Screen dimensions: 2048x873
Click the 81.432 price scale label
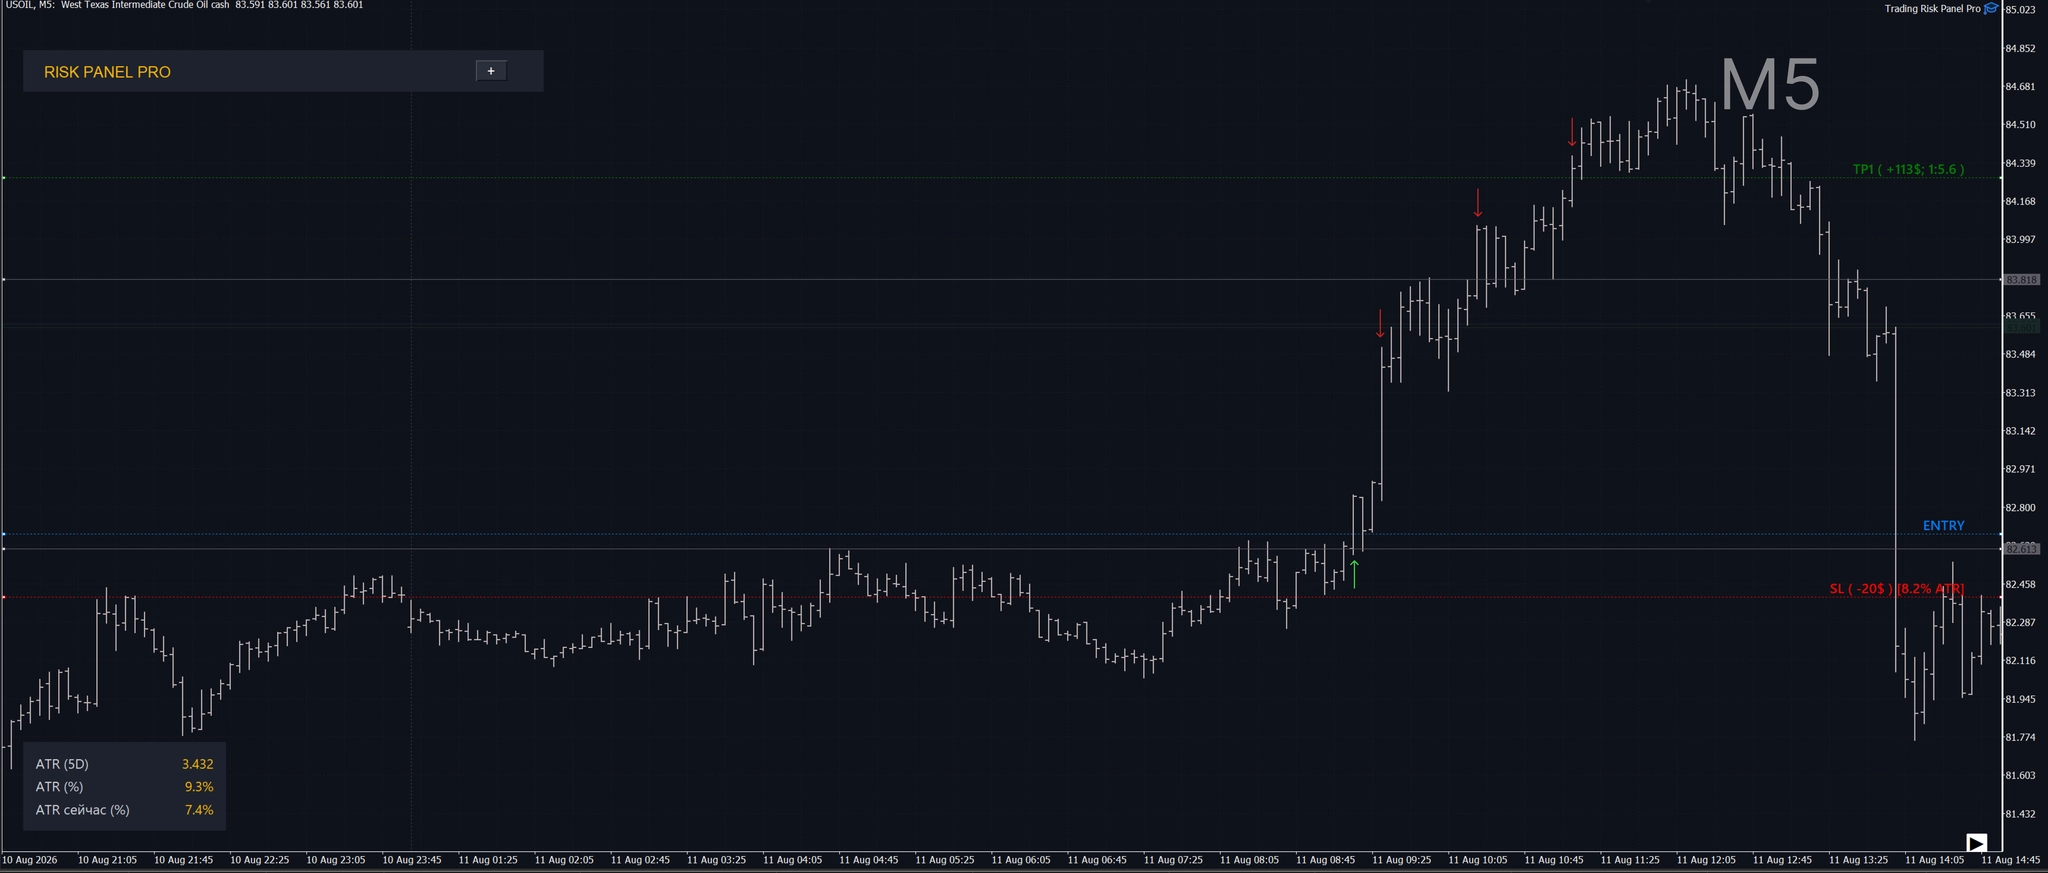click(x=2021, y=814)
